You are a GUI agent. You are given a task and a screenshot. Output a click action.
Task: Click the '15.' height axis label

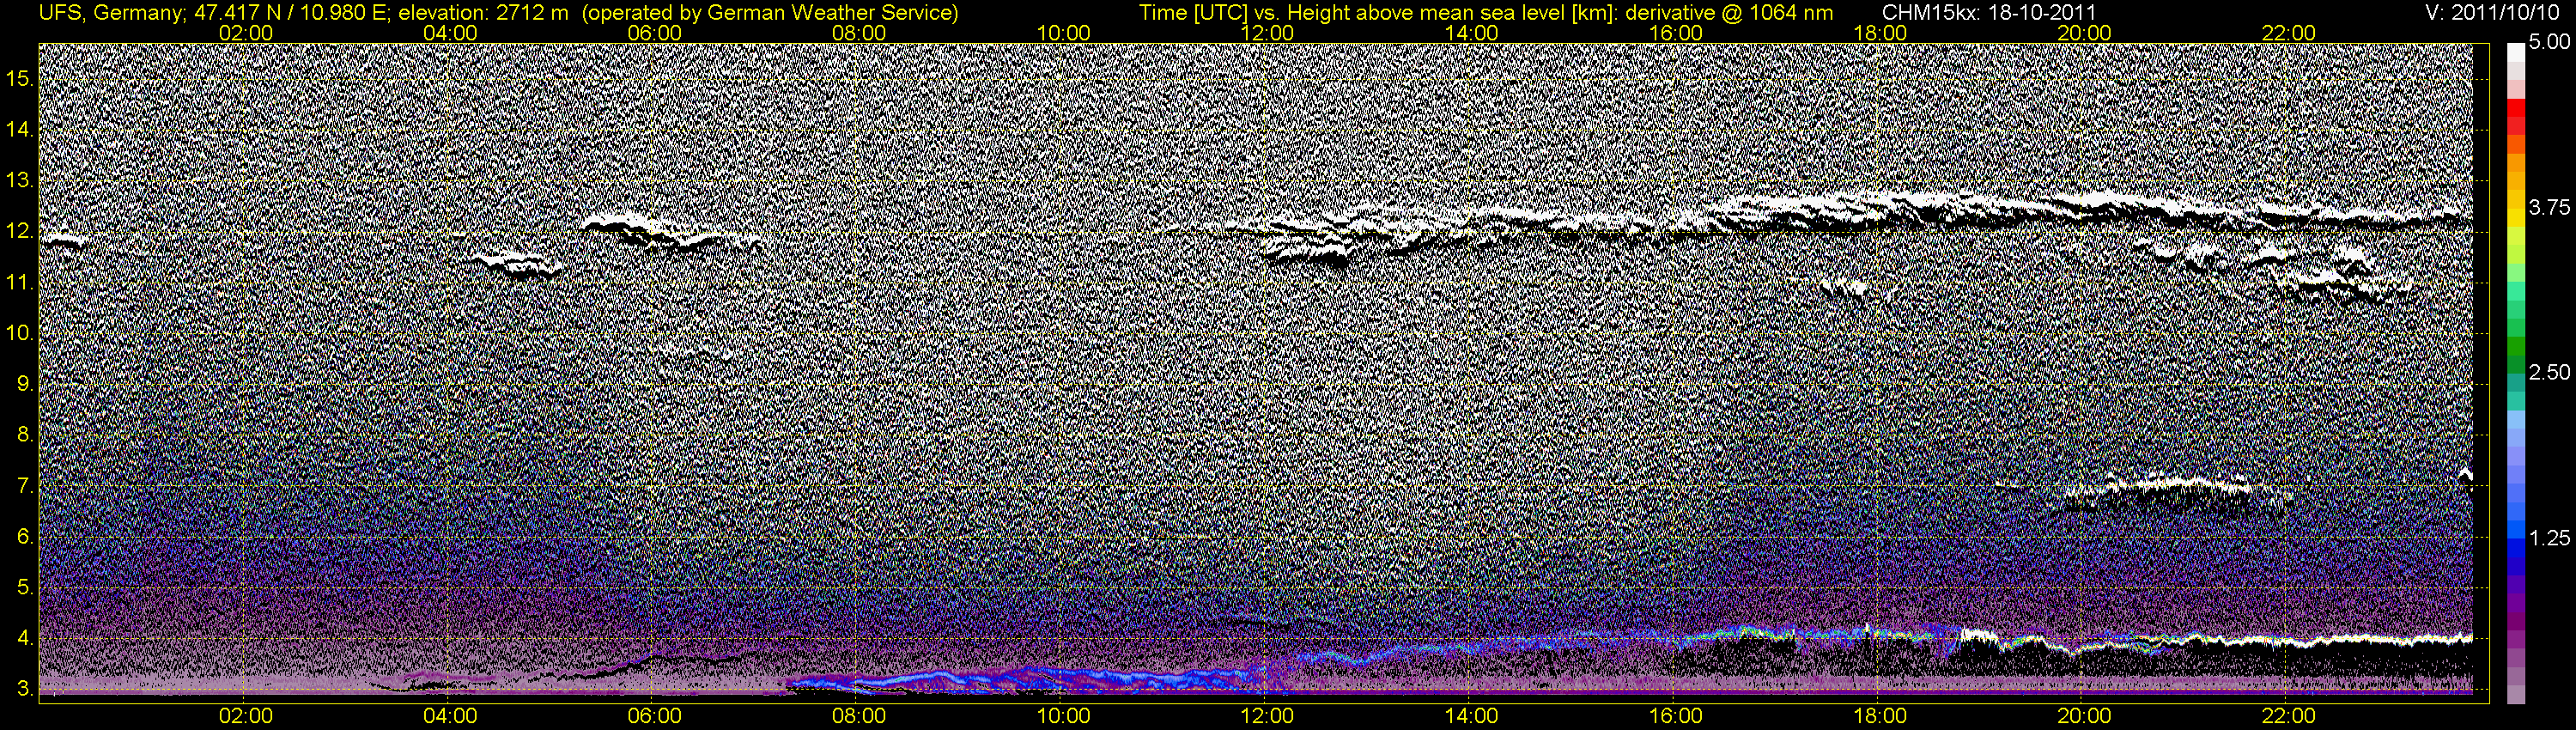tap(20, 79)
